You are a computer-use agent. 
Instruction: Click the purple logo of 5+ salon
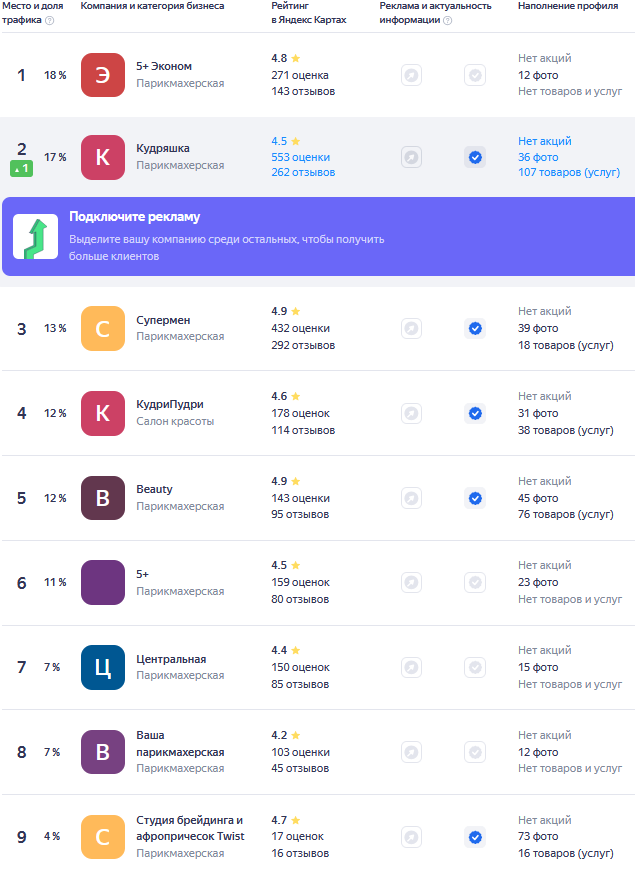click(103, 583)
